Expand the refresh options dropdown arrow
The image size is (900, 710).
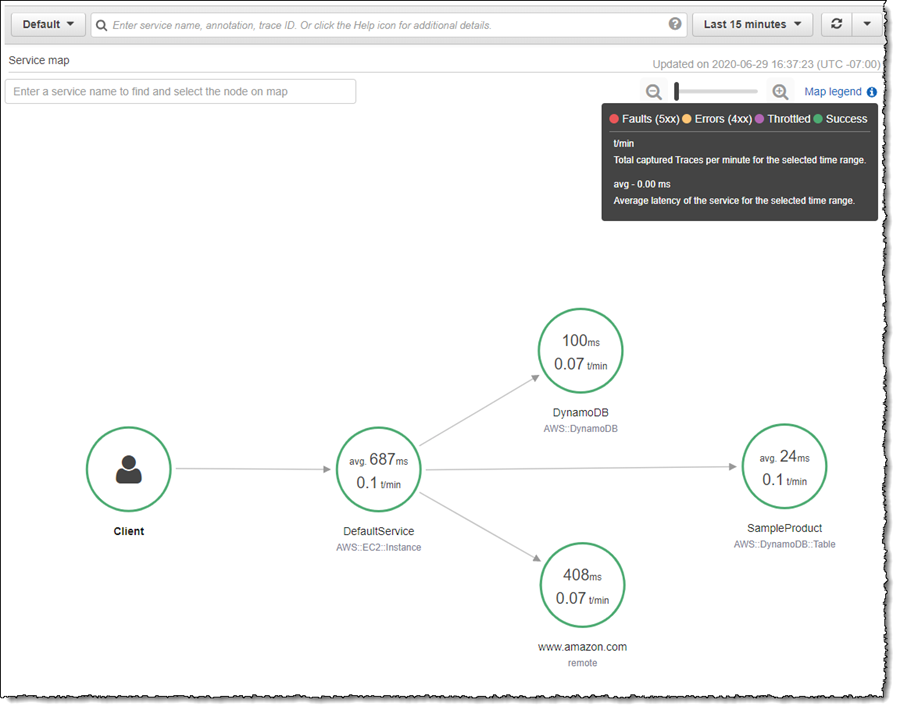tap(867, 24)
